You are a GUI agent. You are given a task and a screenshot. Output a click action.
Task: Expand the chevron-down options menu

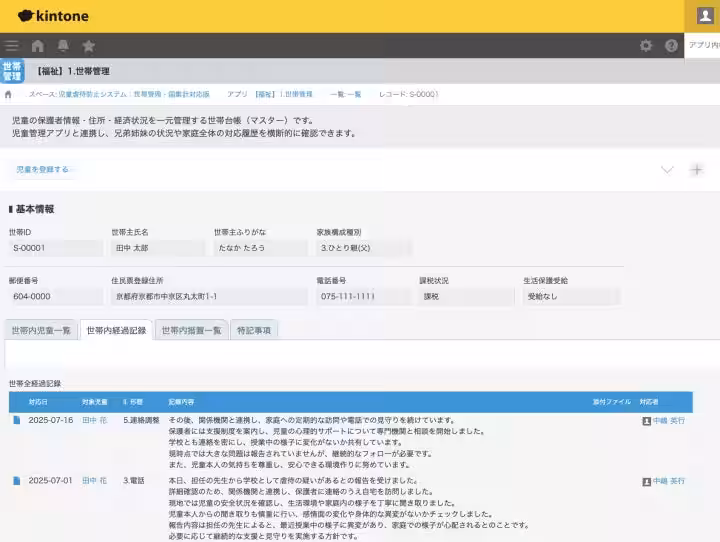667,169
